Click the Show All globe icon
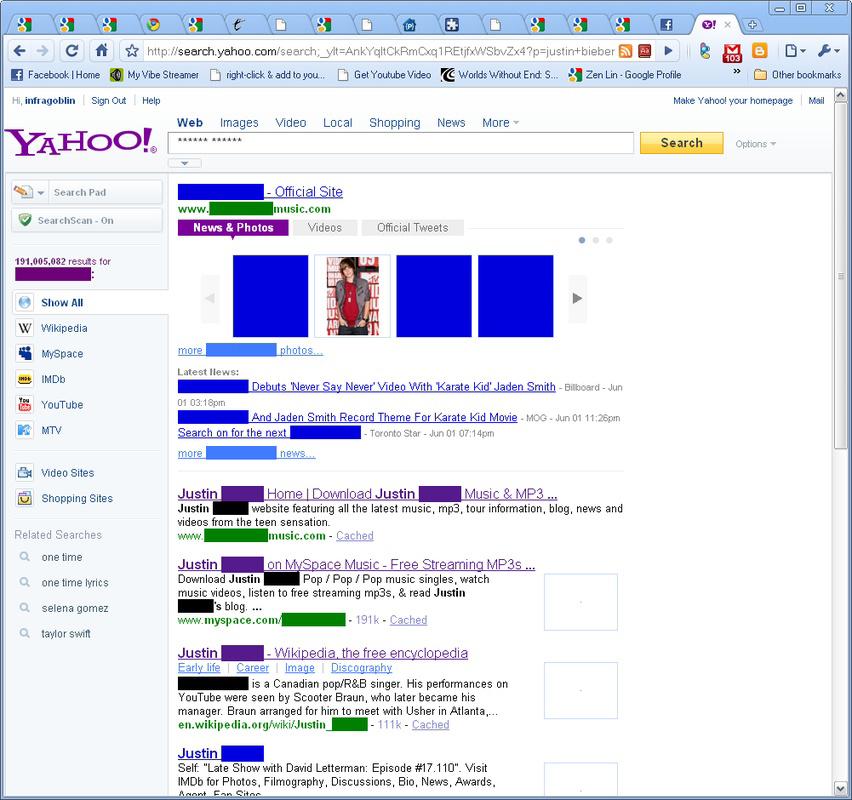Viewport: 852px width, 800px height. click(24, 303)
